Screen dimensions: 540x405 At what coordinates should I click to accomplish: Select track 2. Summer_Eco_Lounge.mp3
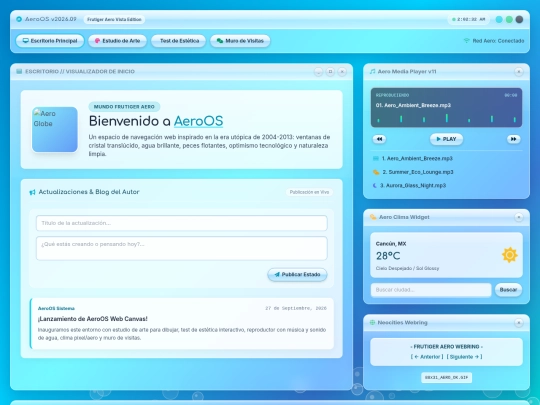pyautogui.click(x=446, y=172)
